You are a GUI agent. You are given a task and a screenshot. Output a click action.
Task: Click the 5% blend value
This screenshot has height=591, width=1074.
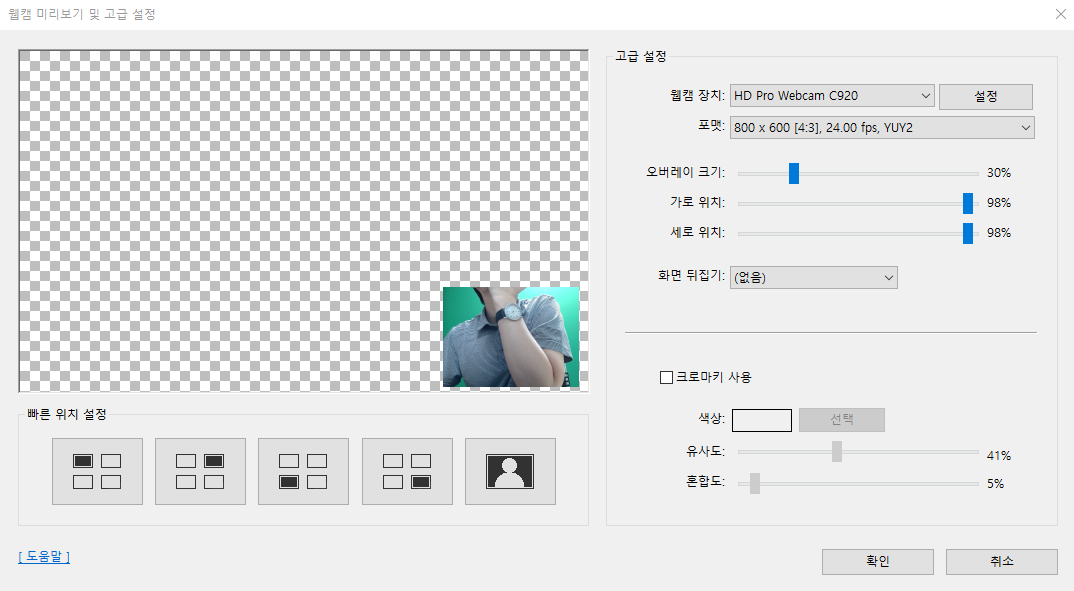[x=995, y=483]
